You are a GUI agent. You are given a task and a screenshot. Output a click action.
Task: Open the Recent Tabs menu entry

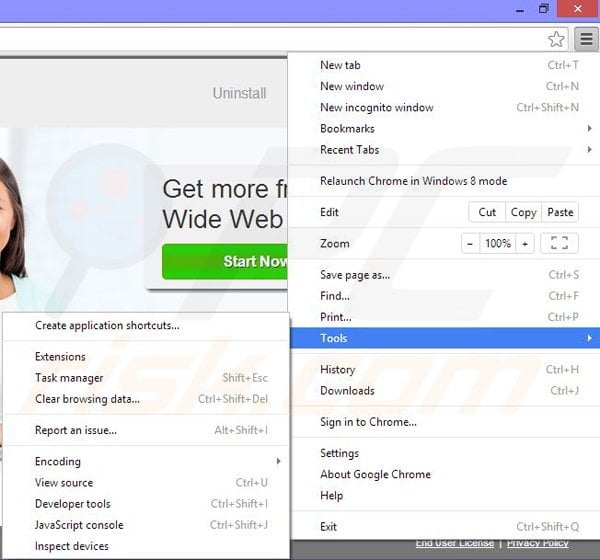click(445, 150)
